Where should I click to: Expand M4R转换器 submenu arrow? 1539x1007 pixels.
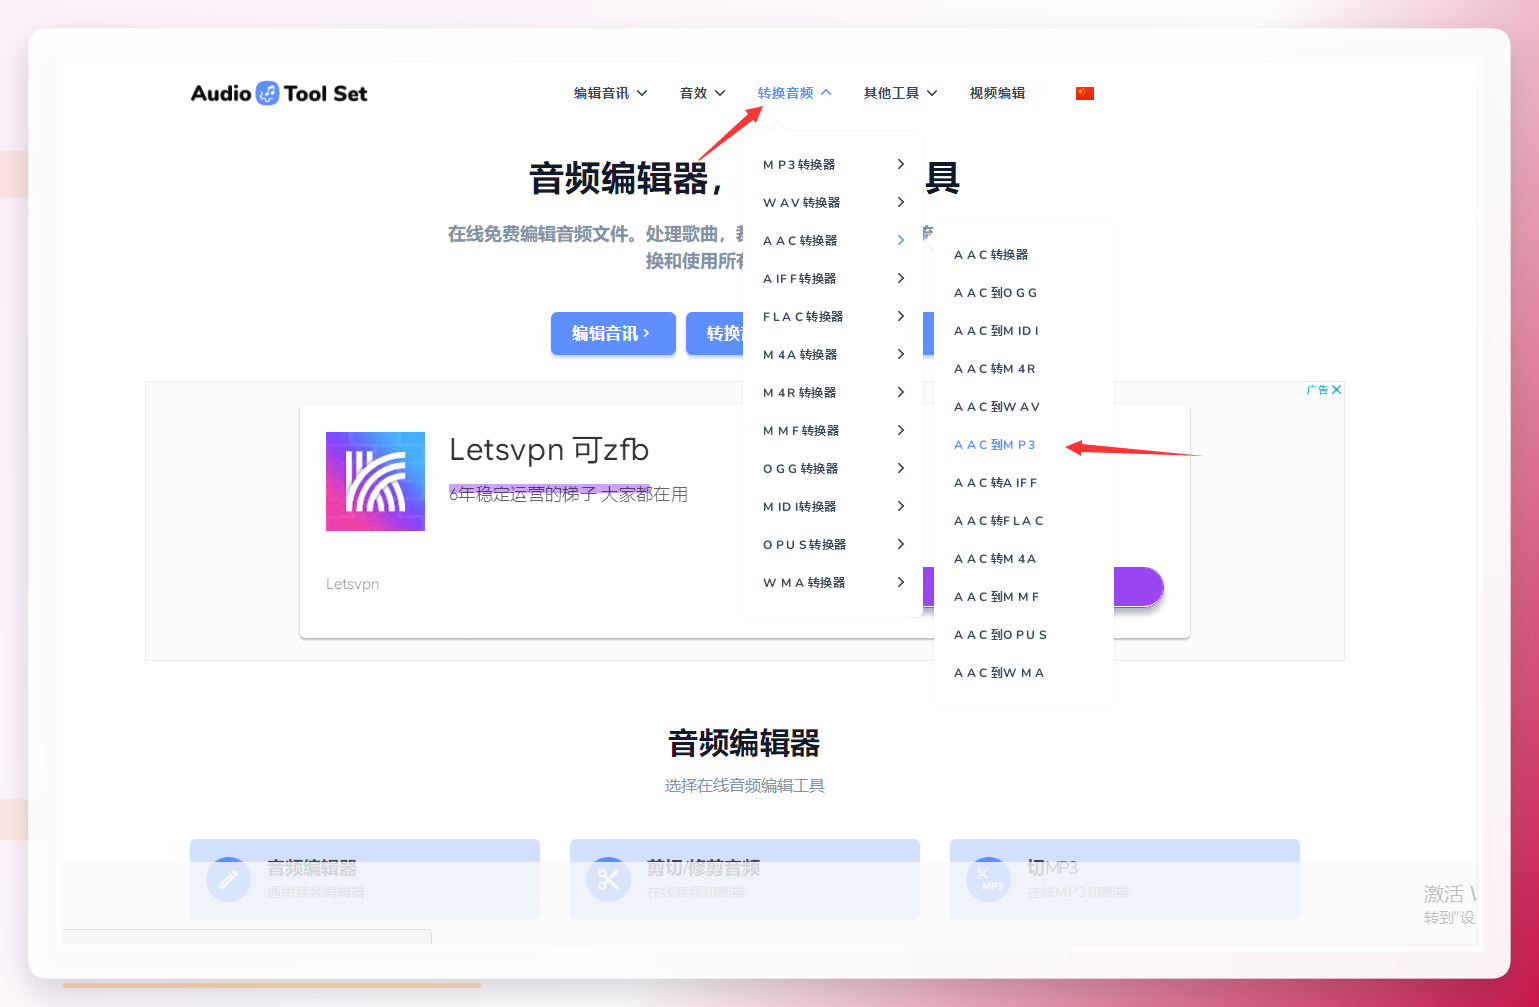(900, 392)
